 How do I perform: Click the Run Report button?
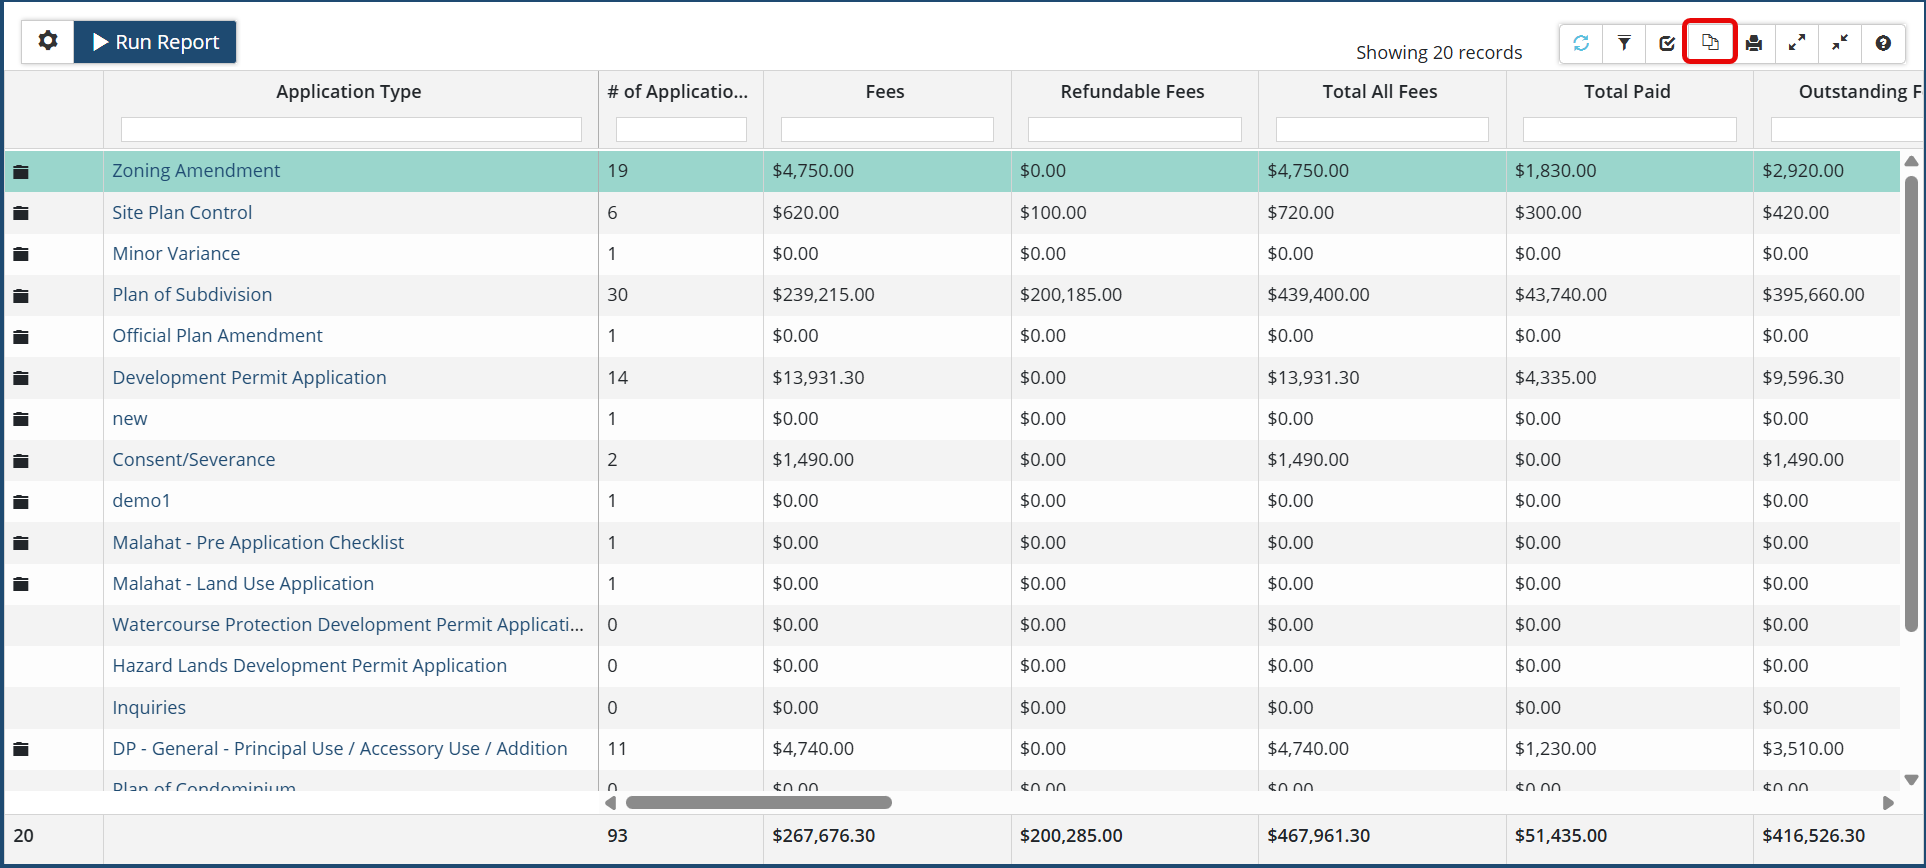click(156, 42)
